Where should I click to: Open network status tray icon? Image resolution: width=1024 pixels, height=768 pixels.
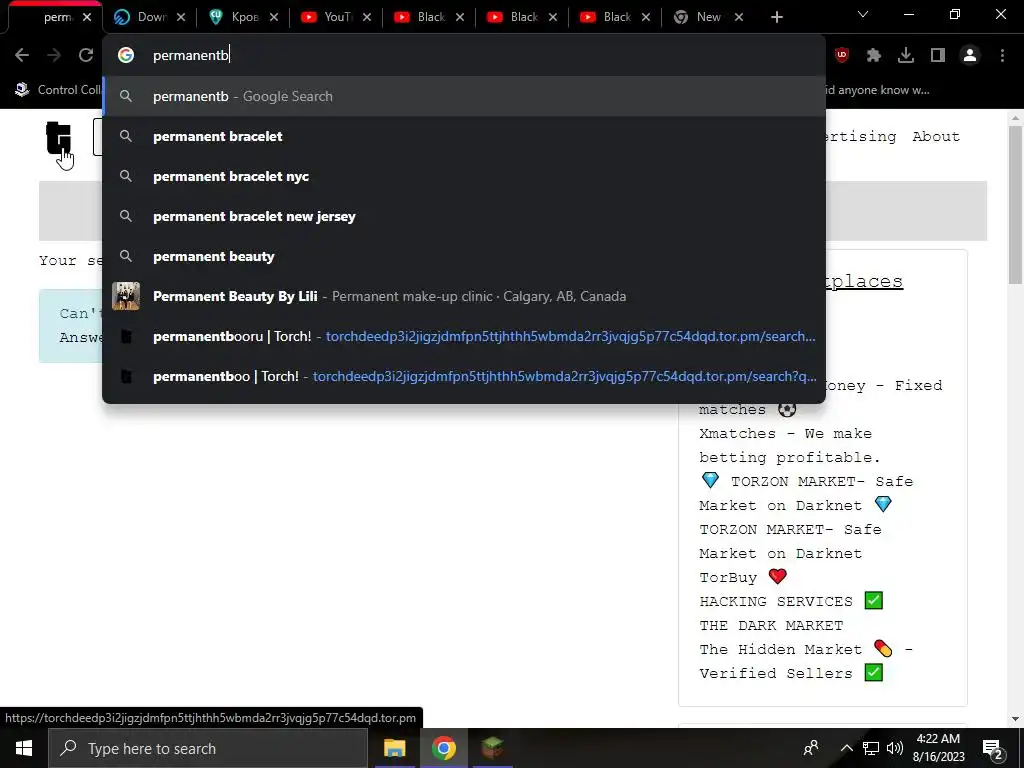coord(871,748)
